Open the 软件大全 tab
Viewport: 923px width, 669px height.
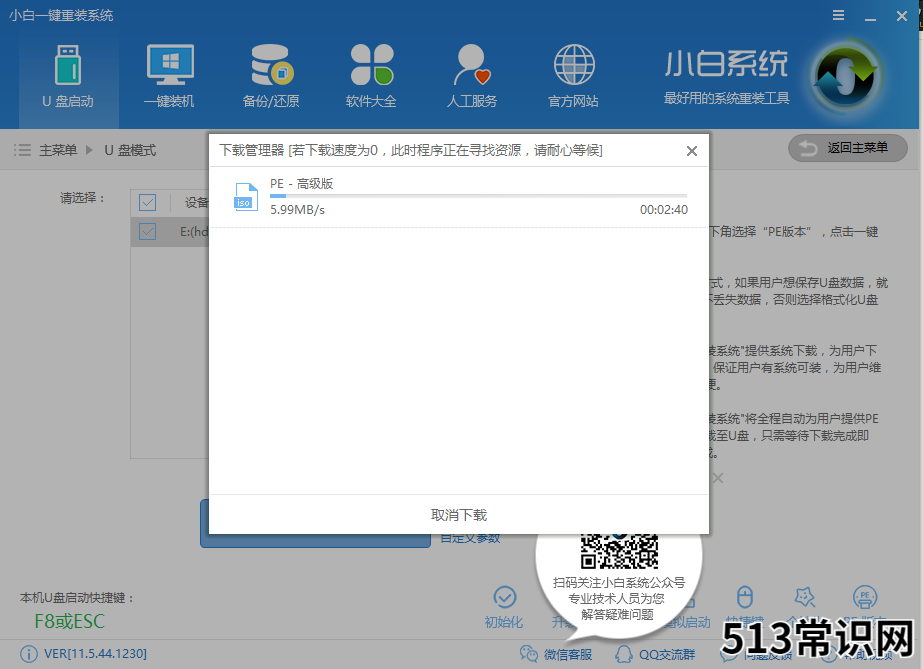[371, 77]
